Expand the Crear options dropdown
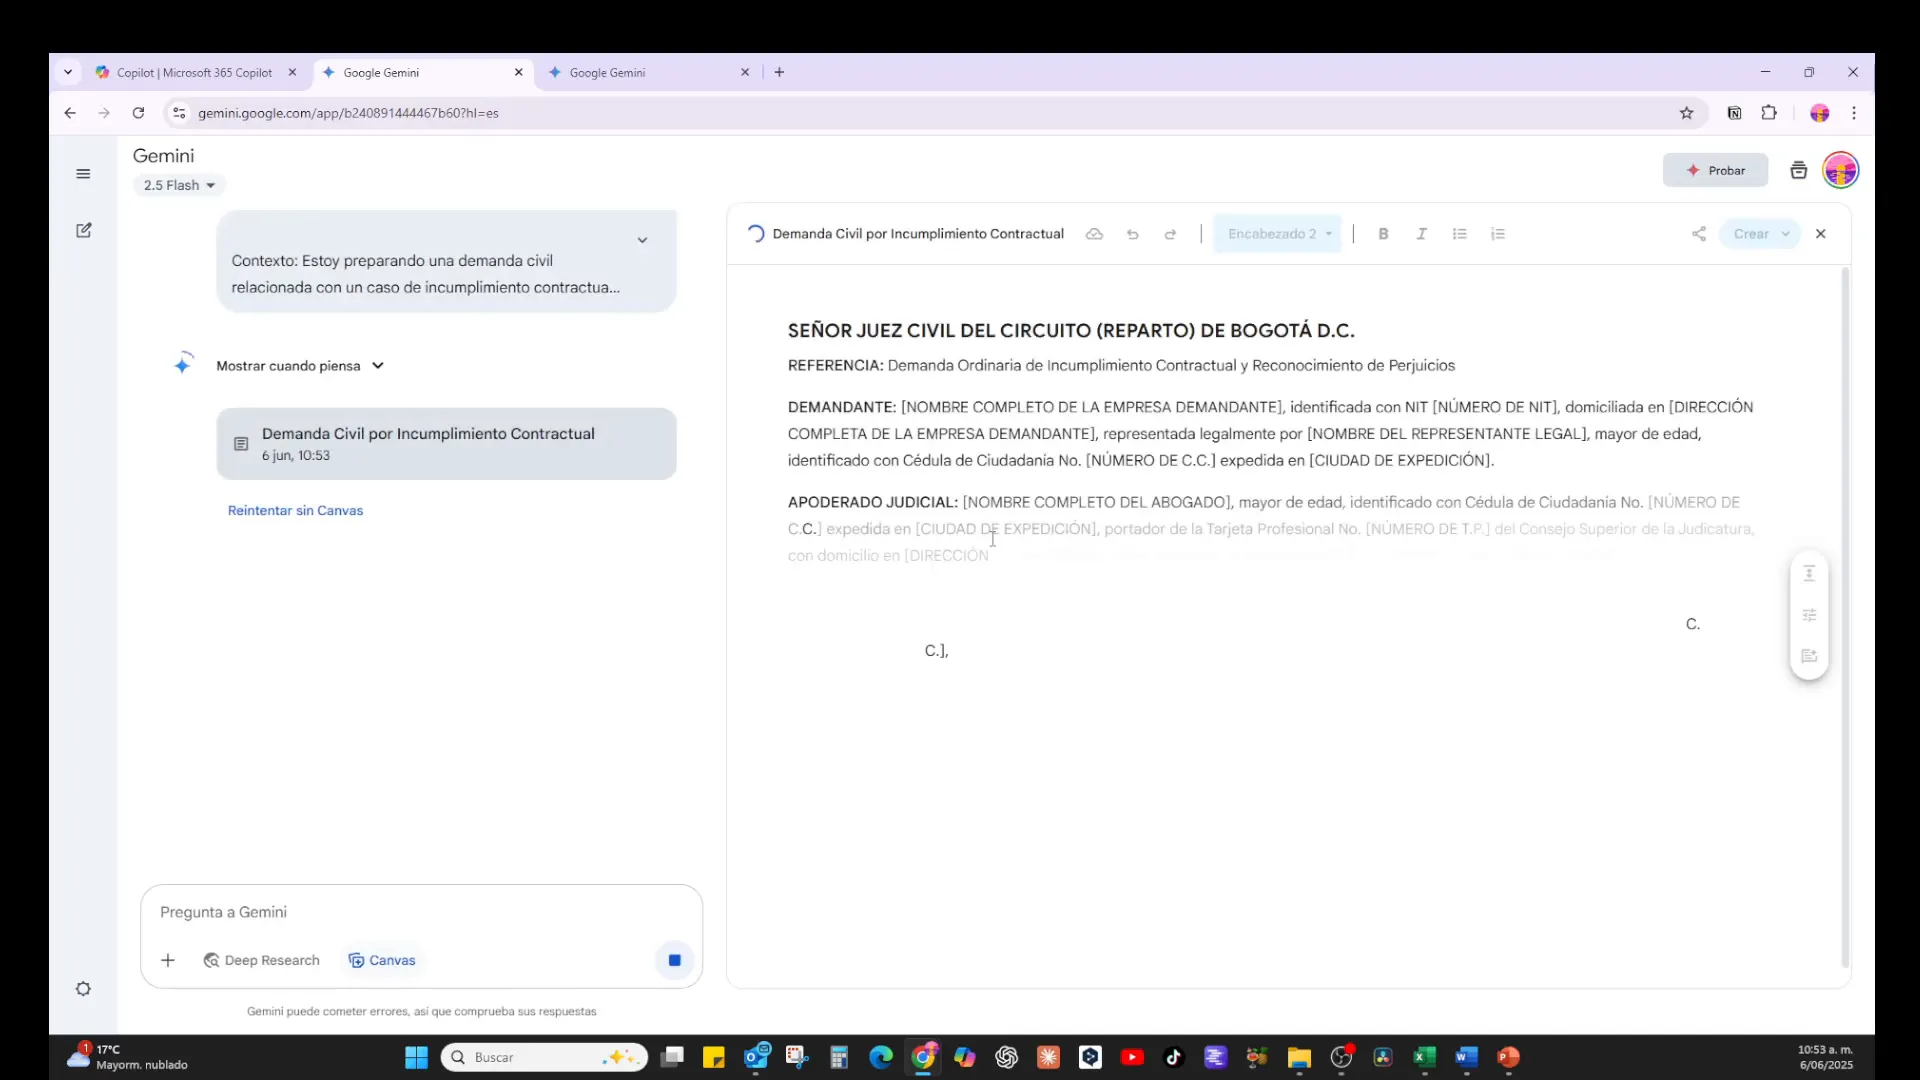The width and height of the screenshot is (1920, 1080). [1760, 233]
